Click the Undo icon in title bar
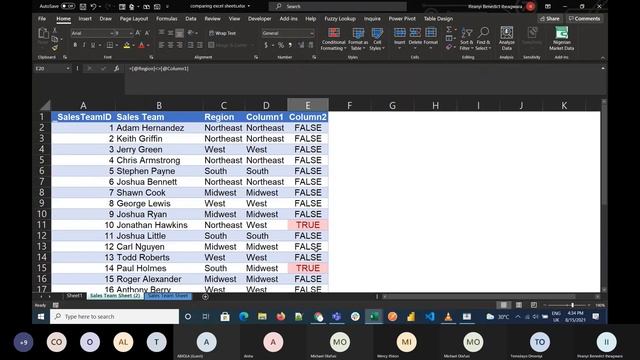This screenshot has height=360, width=640. pos(93,7)
